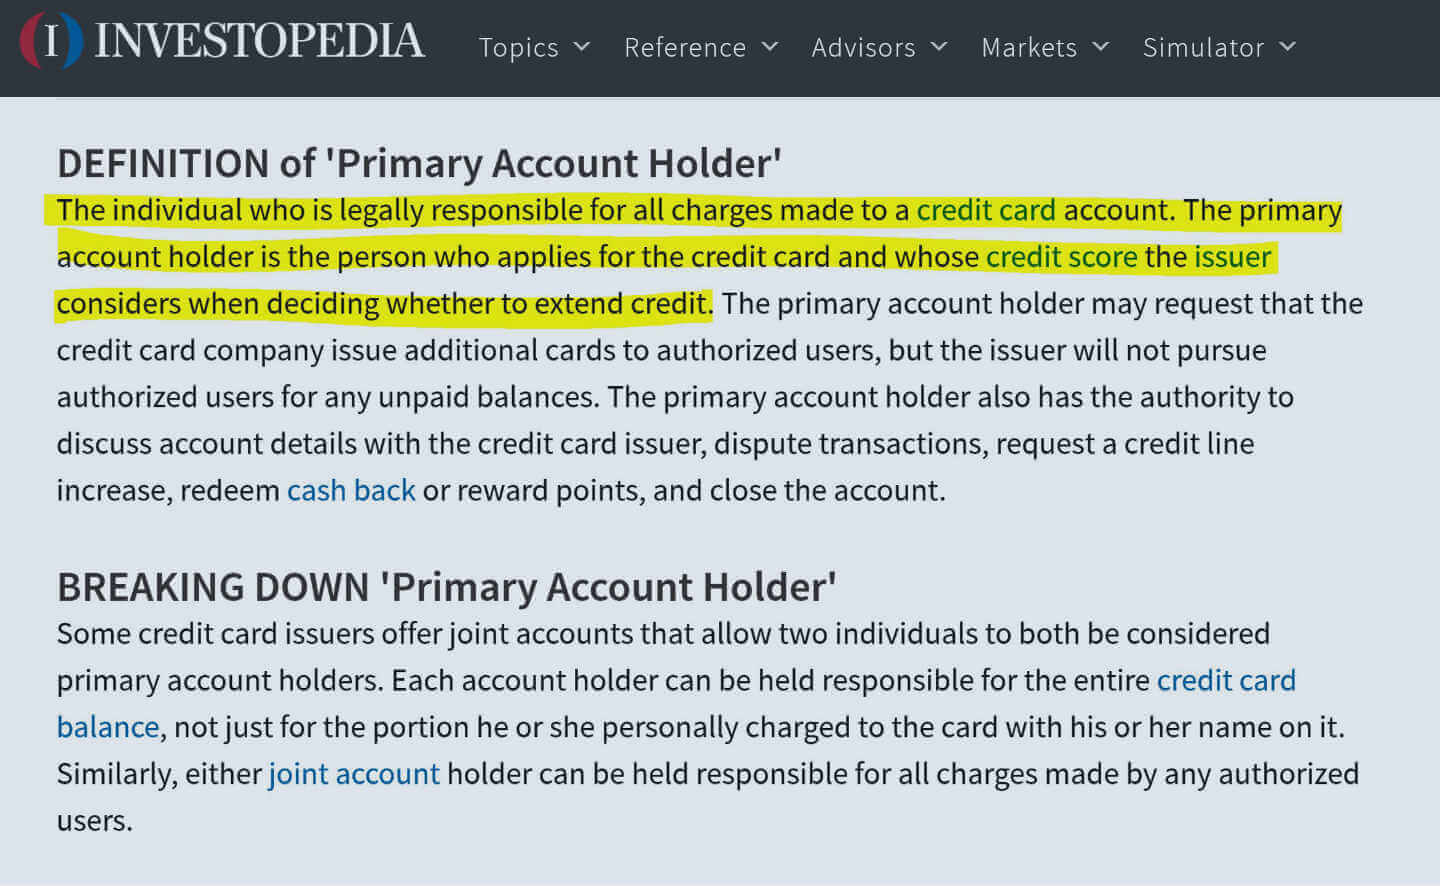
Task: Open the Simulator menu
Action: click(1203, 47)
